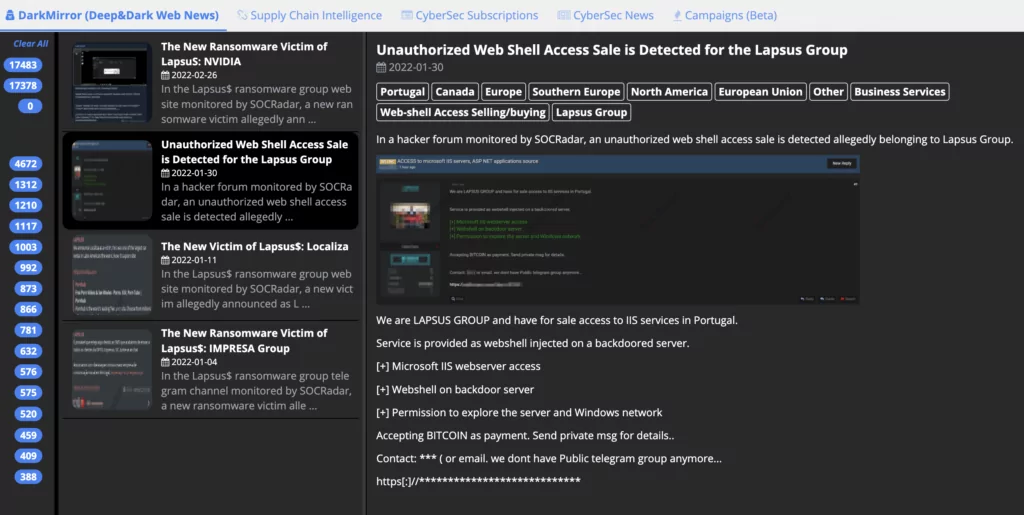Select the European Union tag
This screenshot has height=515, width=1024.
[x=761, y=92]
